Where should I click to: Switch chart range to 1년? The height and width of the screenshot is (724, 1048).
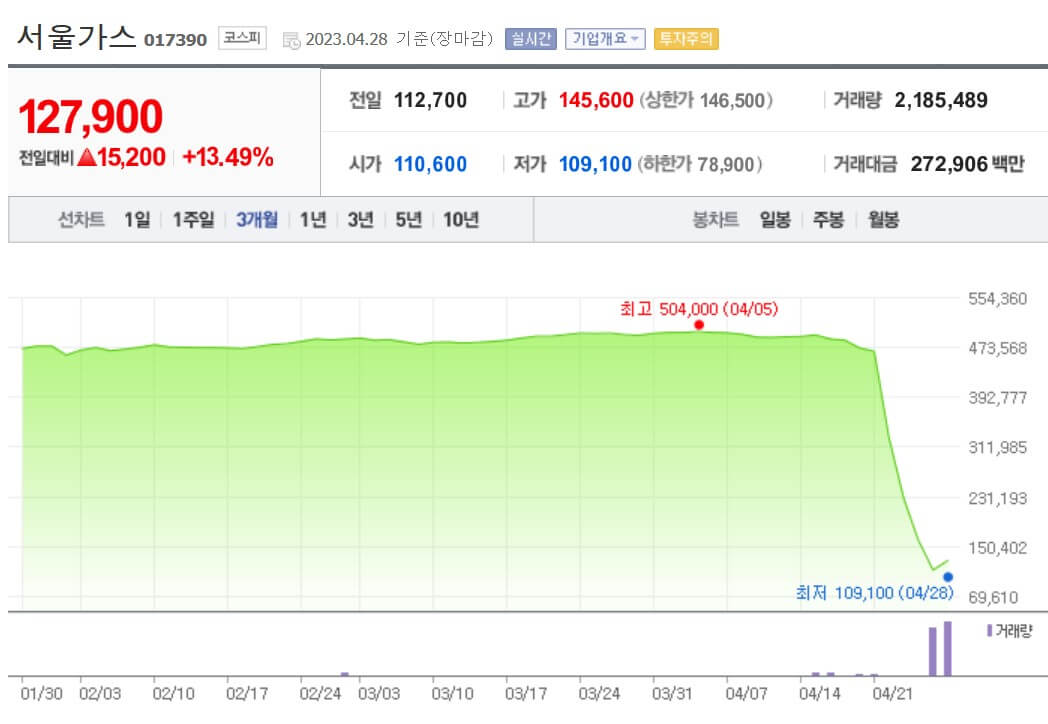pyautogui.click(x=313, y=219)
